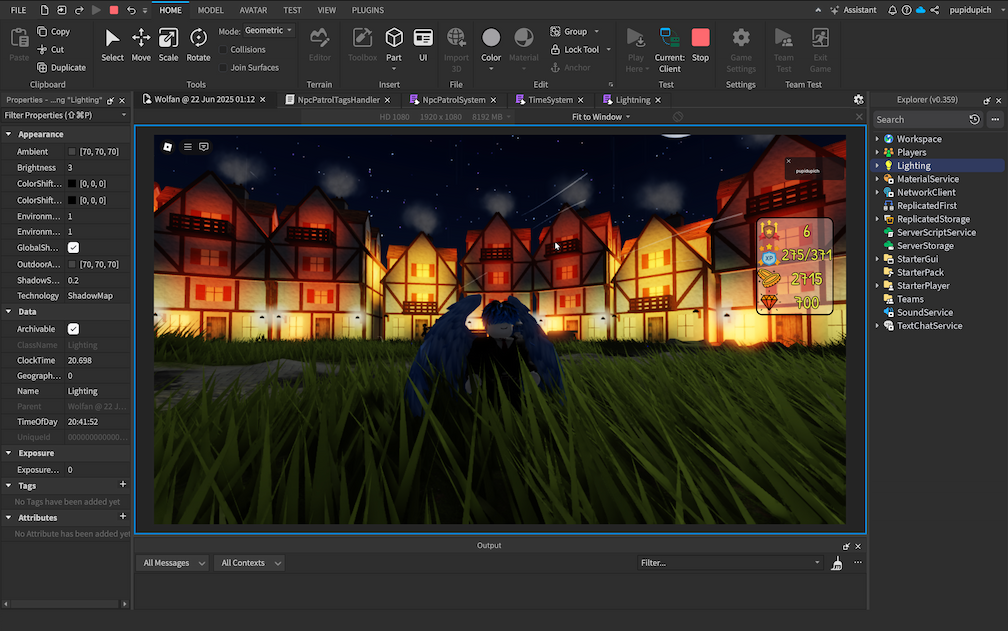The image size is (1008, 631).
Task: Select ServerScriptService in Explorer
Action: pos(936,233)
